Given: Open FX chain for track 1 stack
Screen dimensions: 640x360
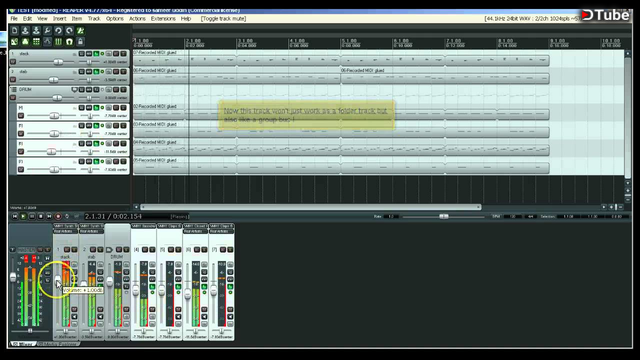Looking at the screenshot, I should tap(96, 53).
